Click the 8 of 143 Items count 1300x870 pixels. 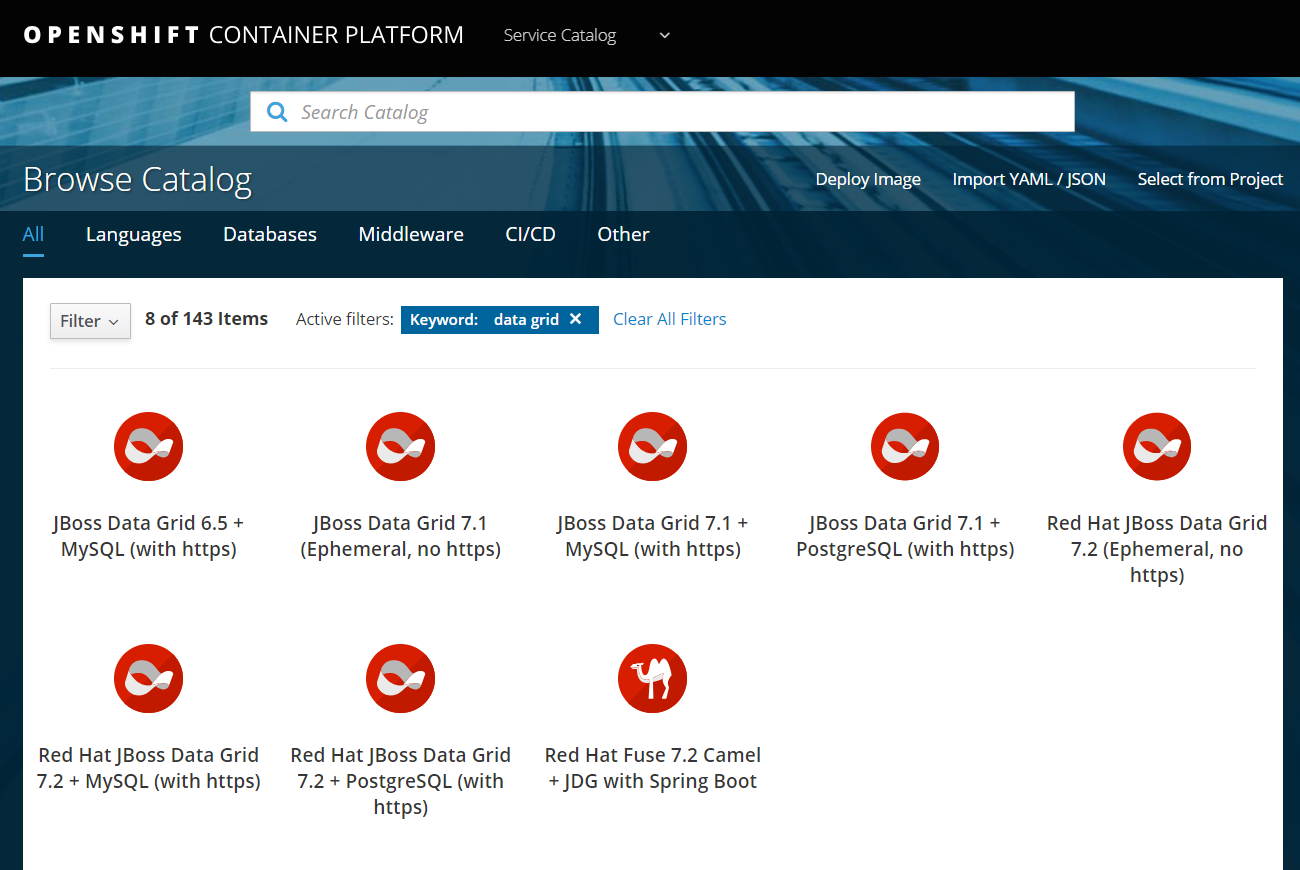point(207,319)
